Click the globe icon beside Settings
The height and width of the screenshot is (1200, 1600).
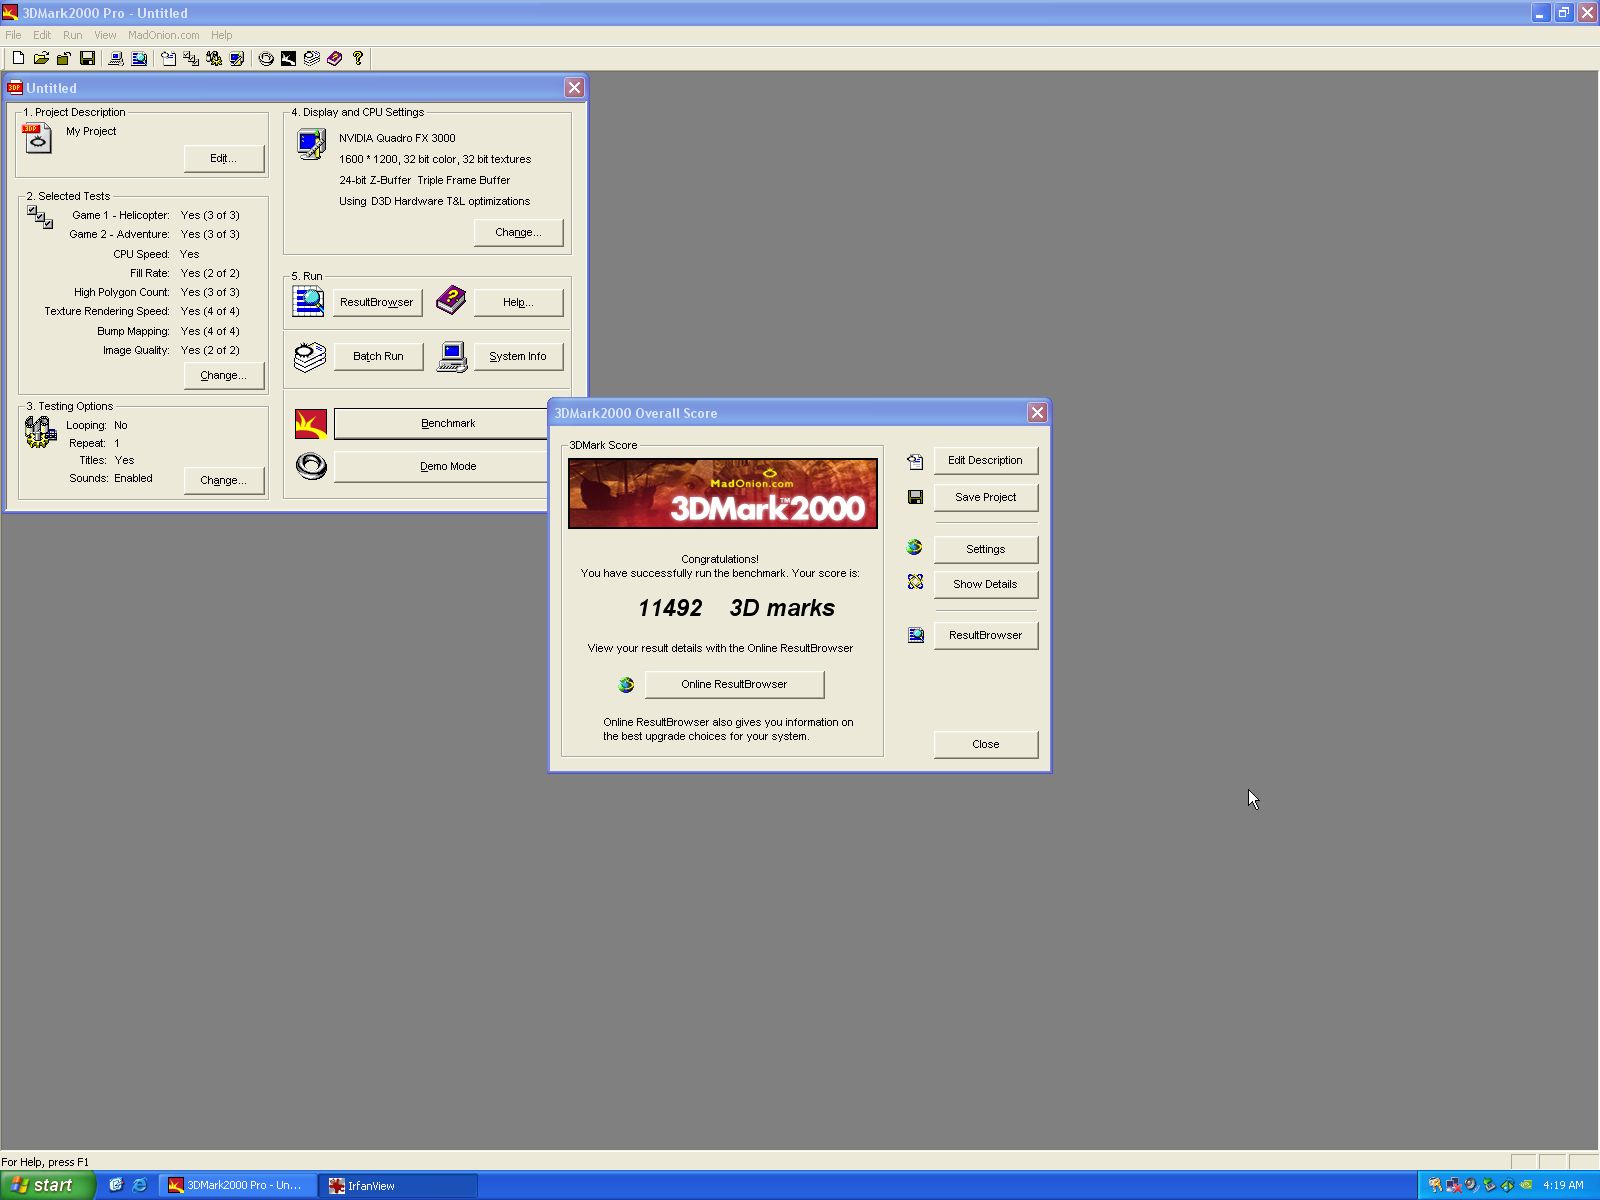[x=914, y=547]
